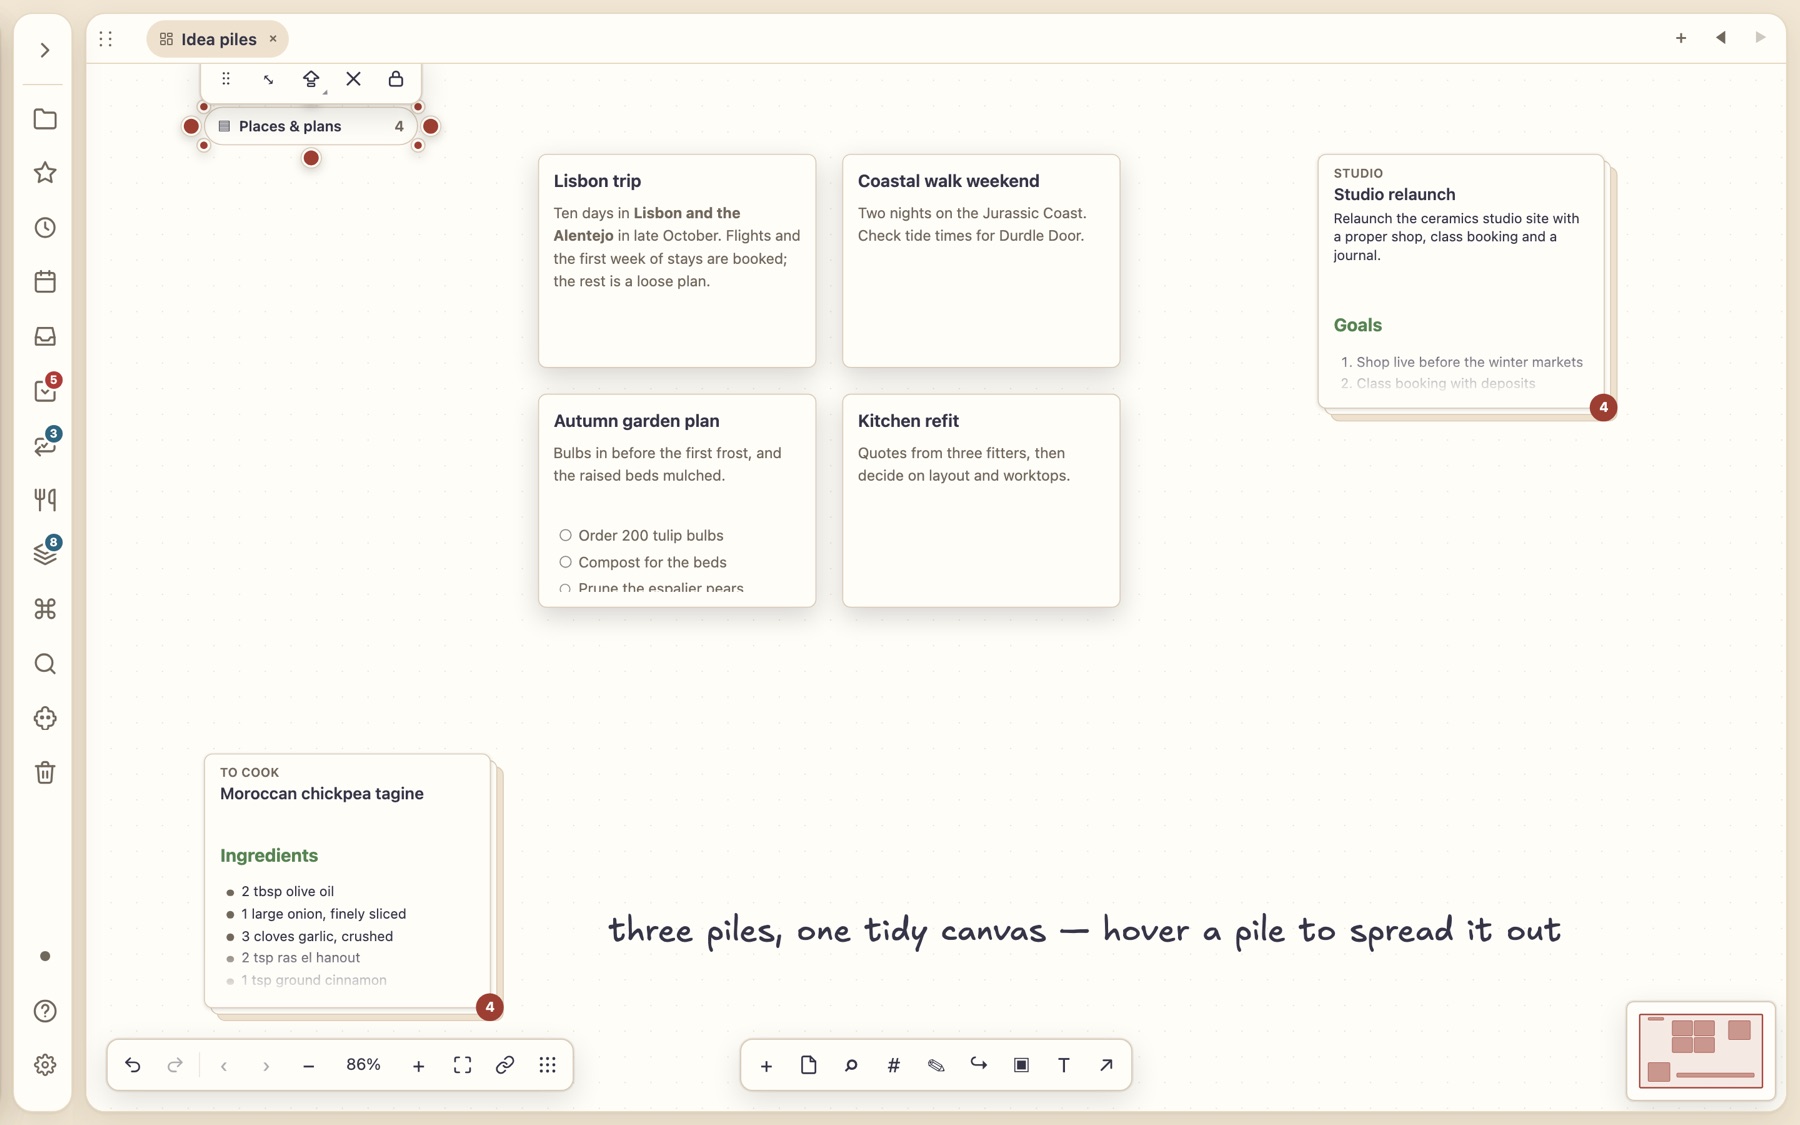Image resolution: width=1800 pixels, height=1125 pixels.
Task: Open the stack layout dropdown on pile toolbar
Action: tap(312, 79)
